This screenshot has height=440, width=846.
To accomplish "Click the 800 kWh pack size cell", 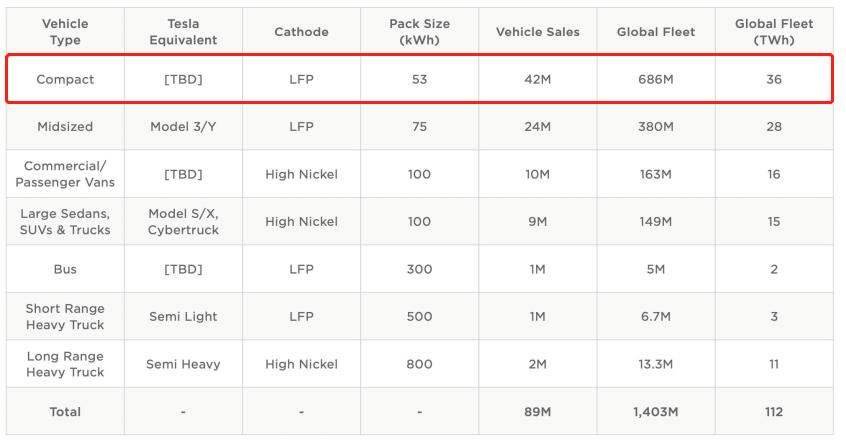I will point(419,364).
